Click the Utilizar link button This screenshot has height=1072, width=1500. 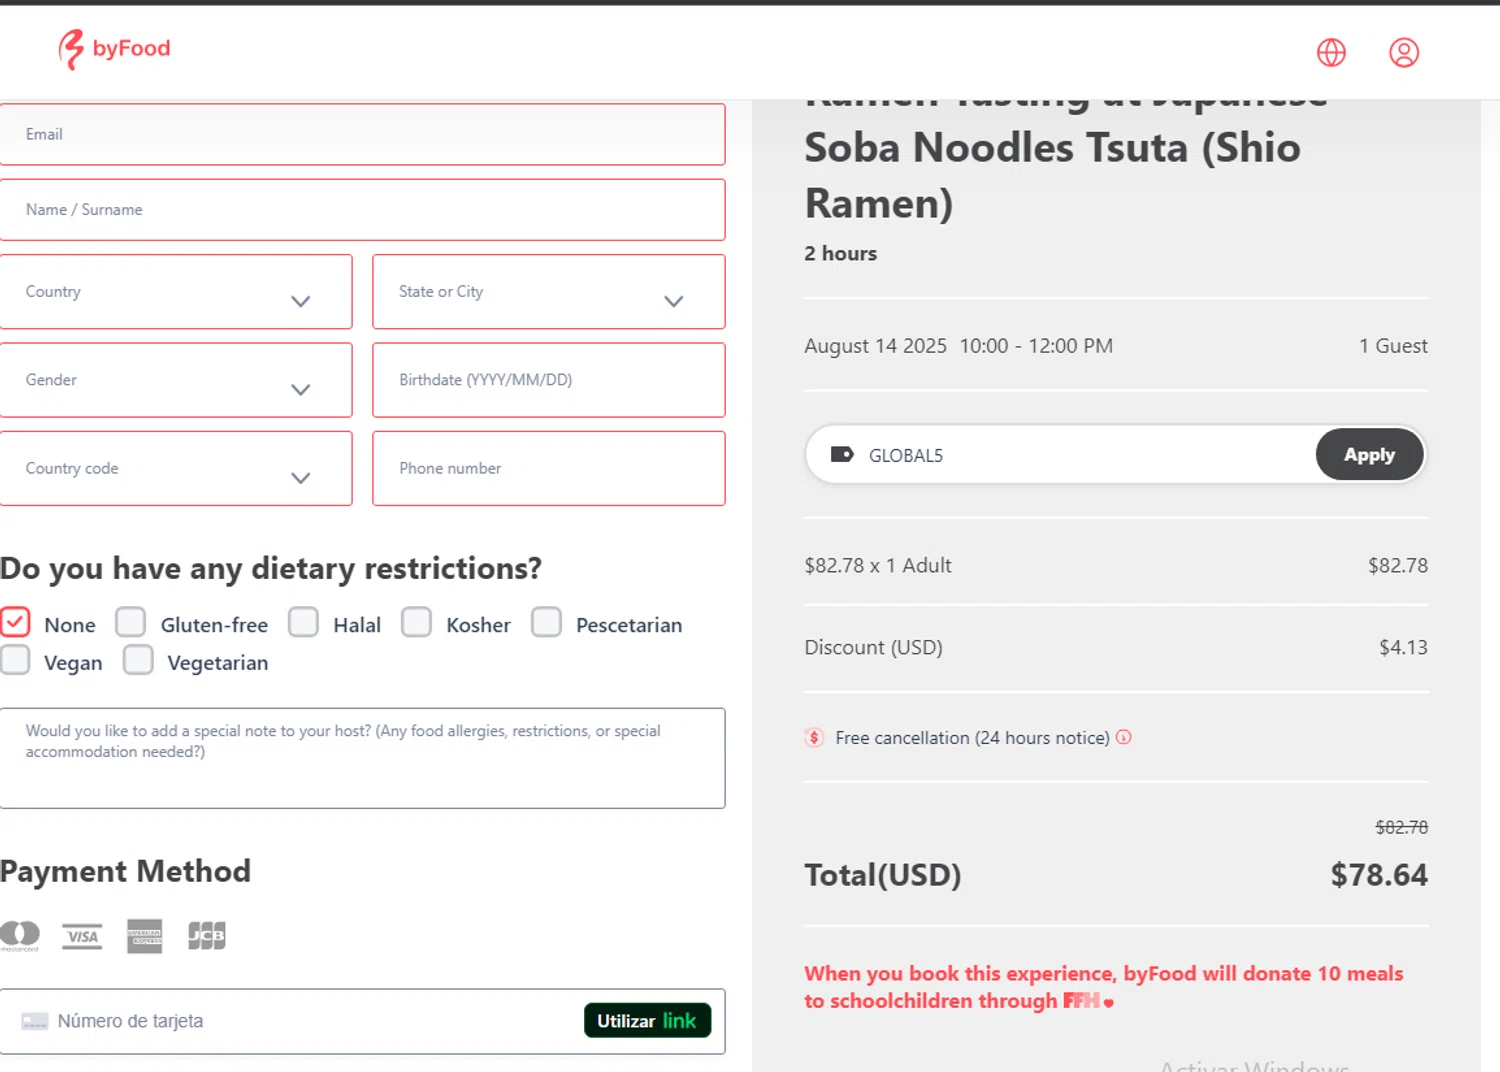[647, 1021]
